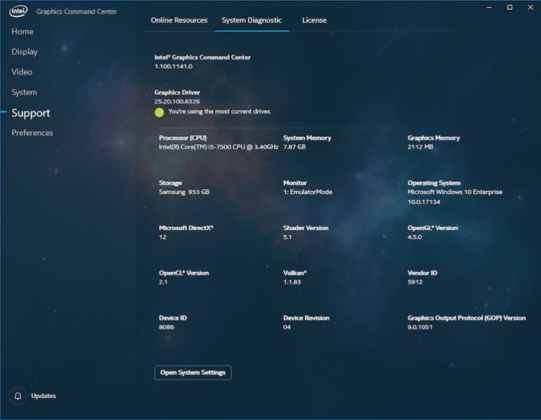
Task: Click the Intel logo icon
Action: 18,11
